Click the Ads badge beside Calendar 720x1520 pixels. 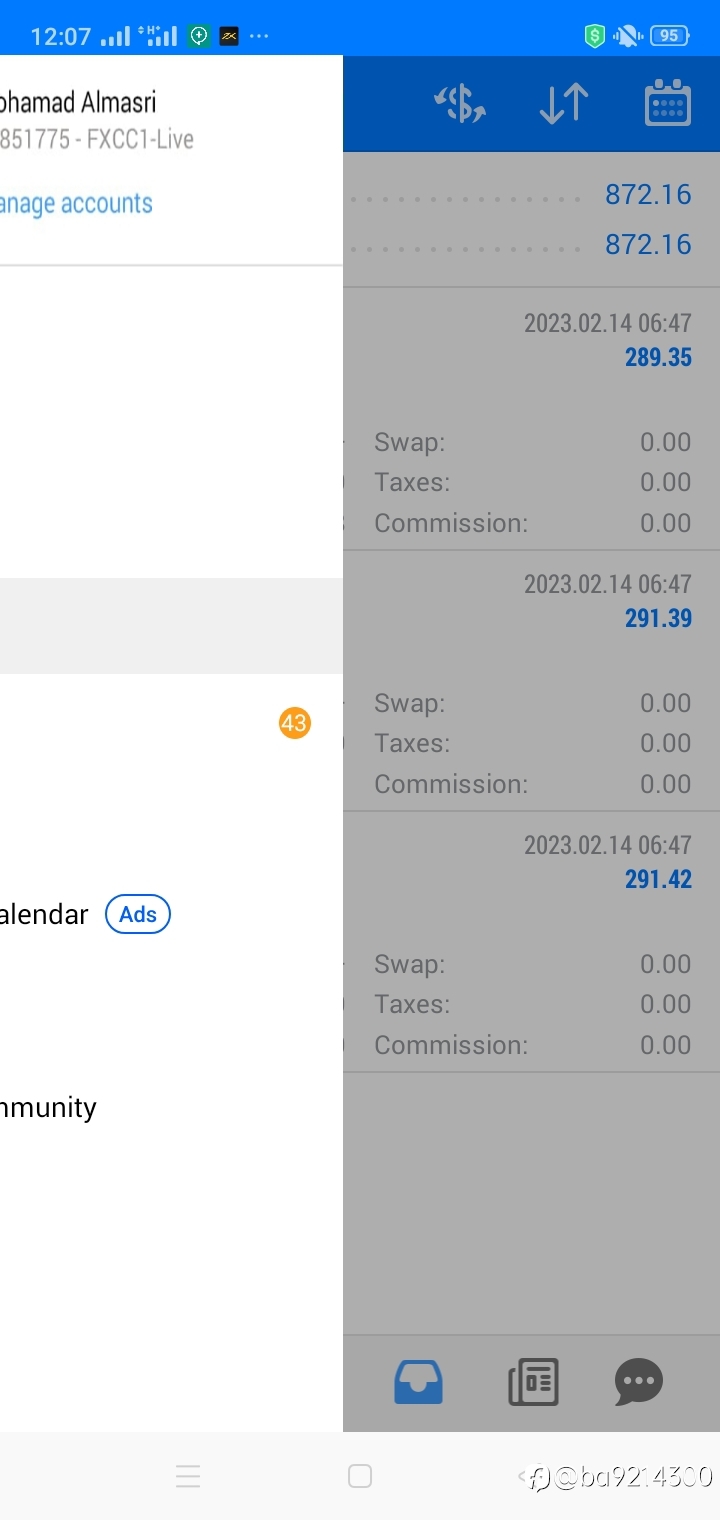tap(138, 914)
